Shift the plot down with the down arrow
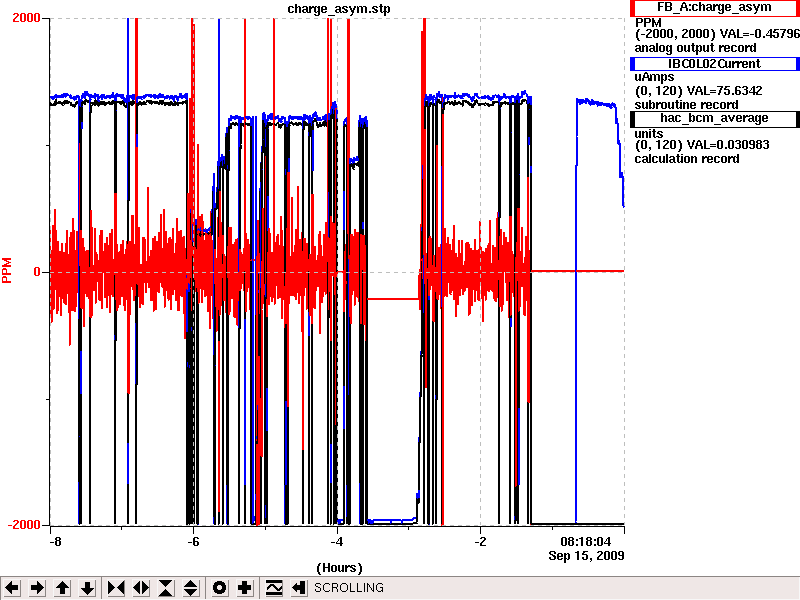 88,588
